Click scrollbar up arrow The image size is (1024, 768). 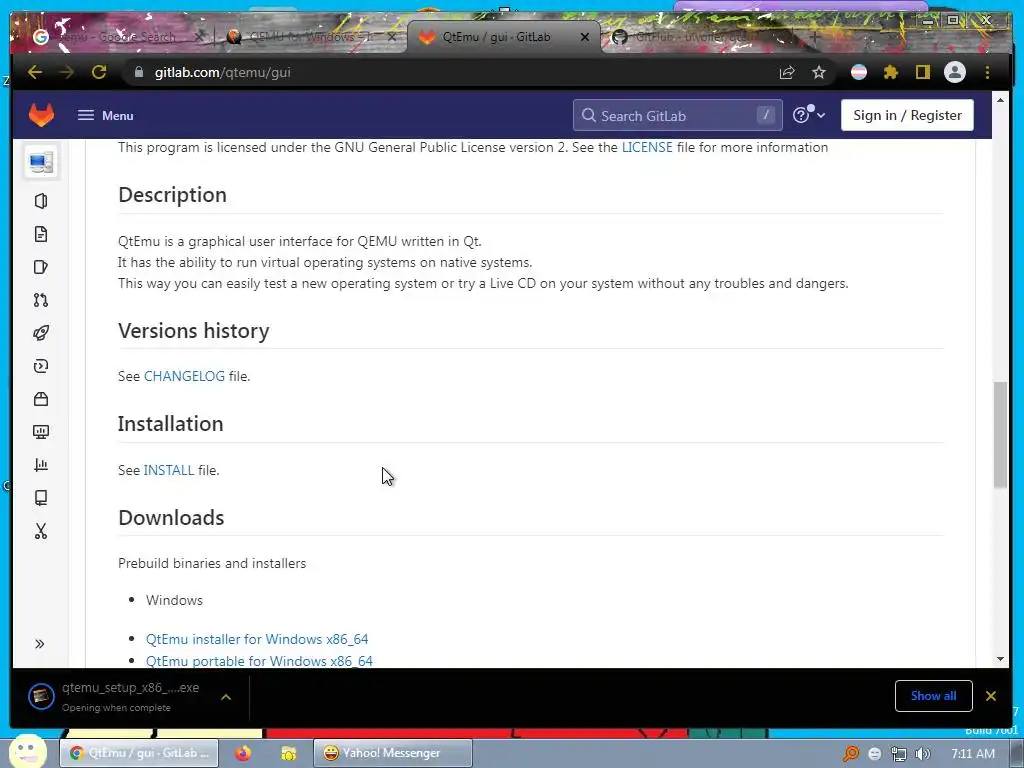tap(1000, 100)
